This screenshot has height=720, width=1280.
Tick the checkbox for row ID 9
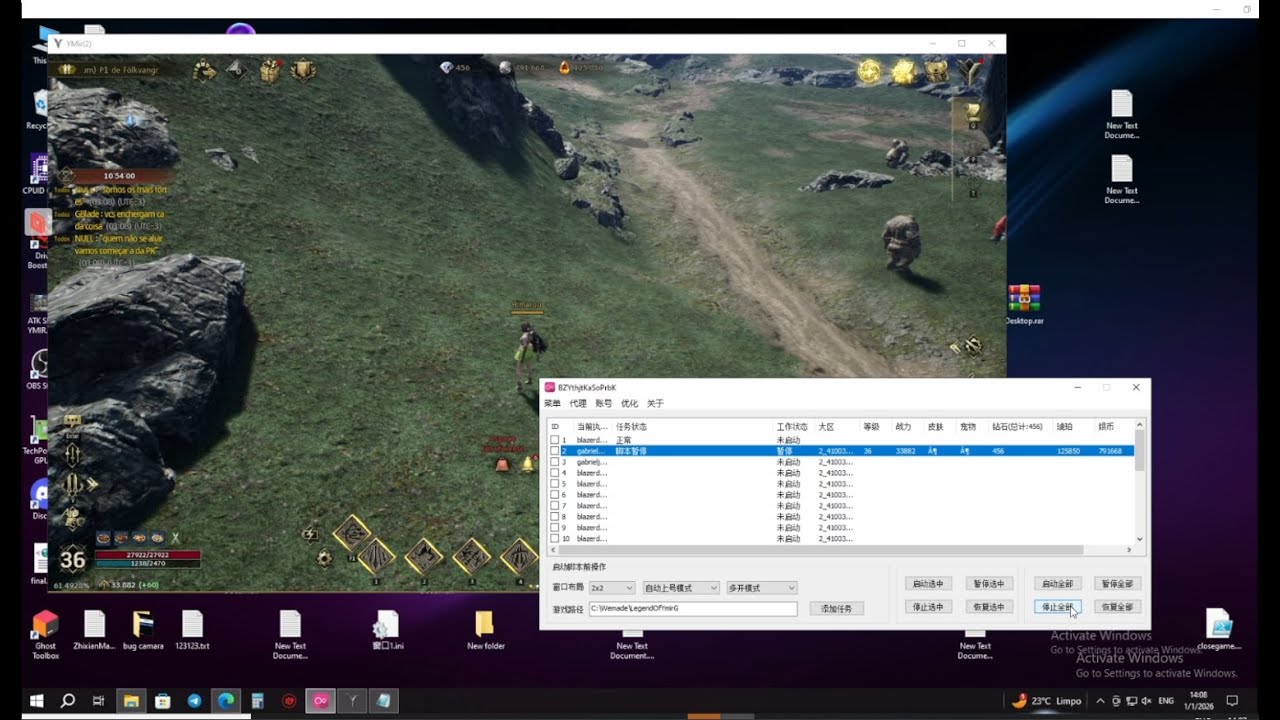pos(555,528)
